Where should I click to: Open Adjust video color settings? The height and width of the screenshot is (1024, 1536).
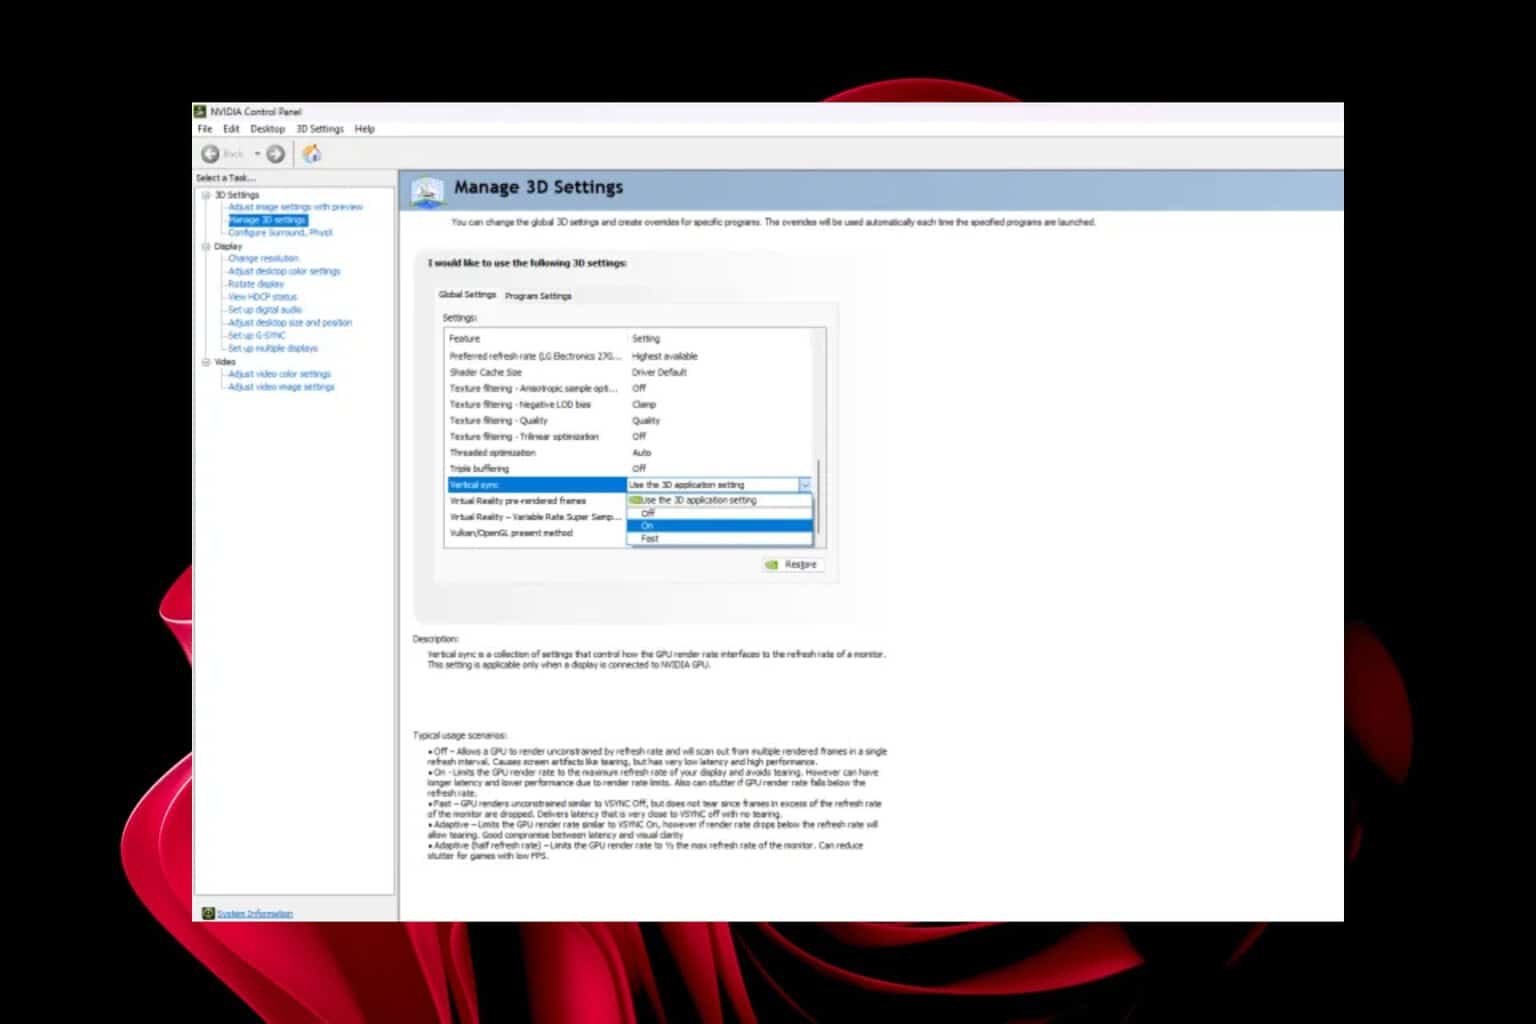click(x=279, y=374)
